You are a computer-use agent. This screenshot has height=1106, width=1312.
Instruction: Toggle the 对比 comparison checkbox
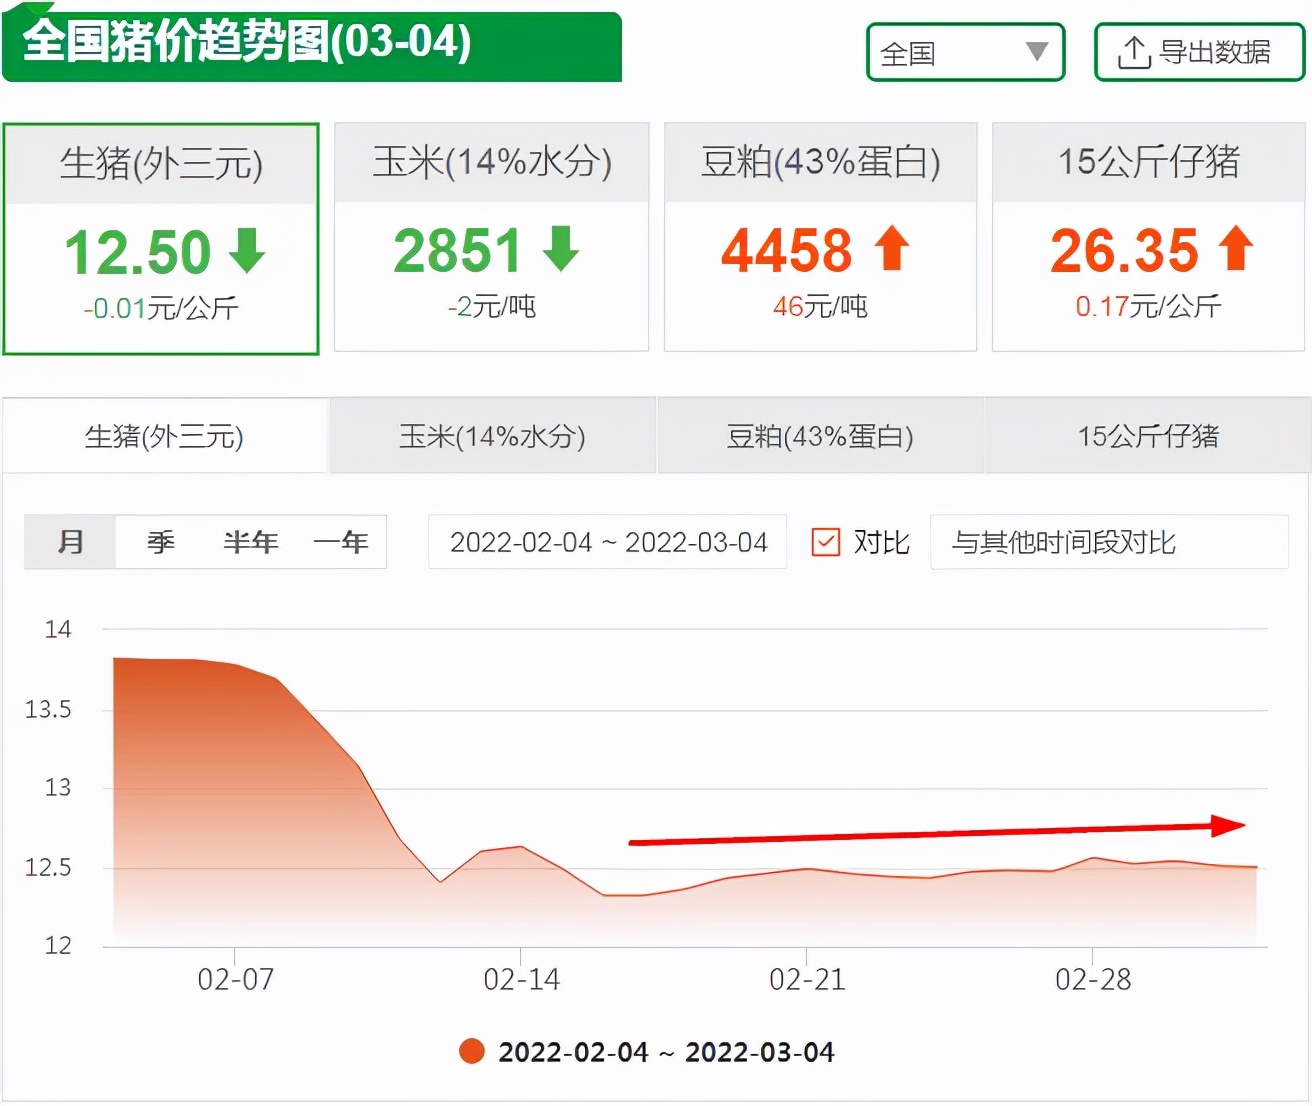(x=825, y=542)
